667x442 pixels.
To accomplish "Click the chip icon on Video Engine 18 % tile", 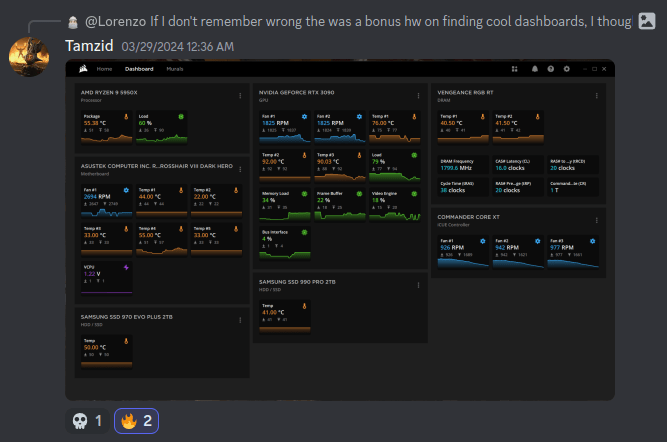I will (x=414, y=194).
